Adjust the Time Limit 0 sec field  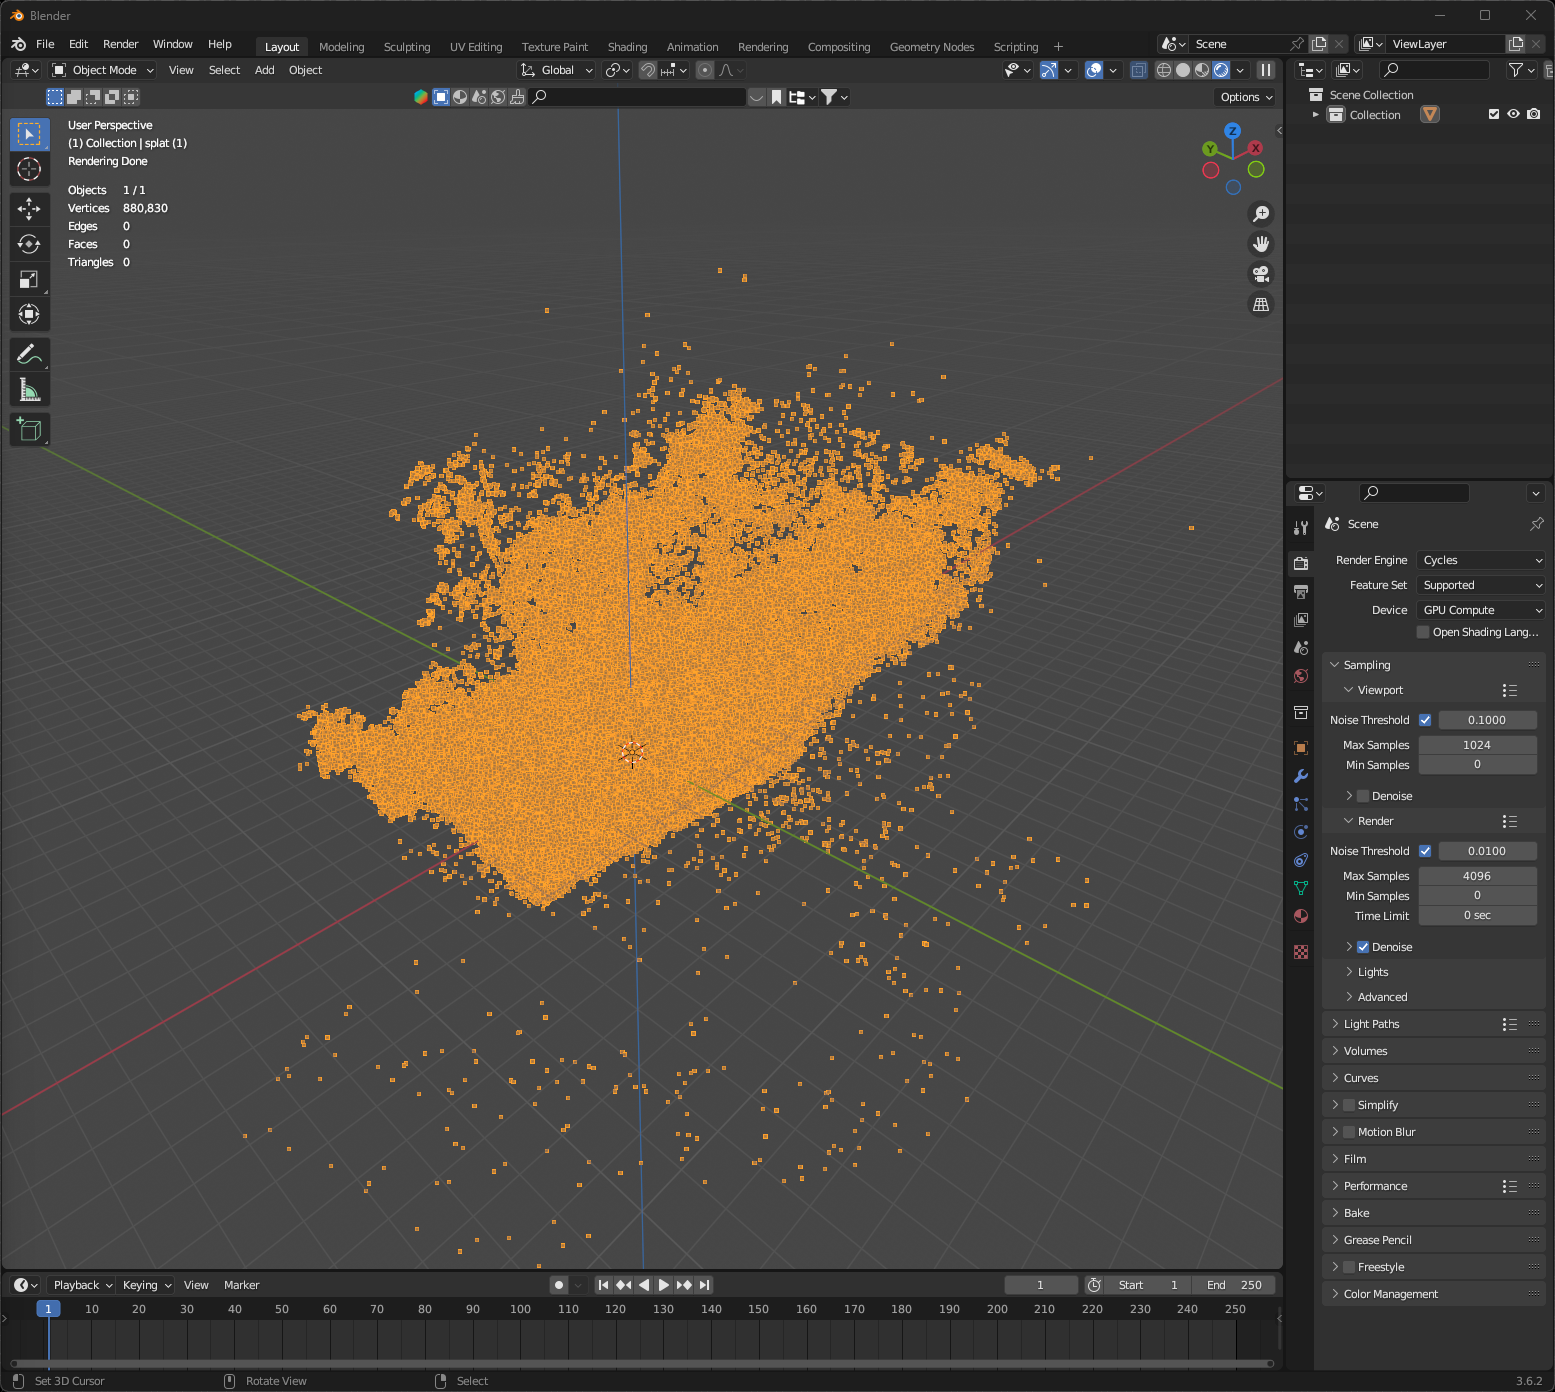coord(1477,916)
